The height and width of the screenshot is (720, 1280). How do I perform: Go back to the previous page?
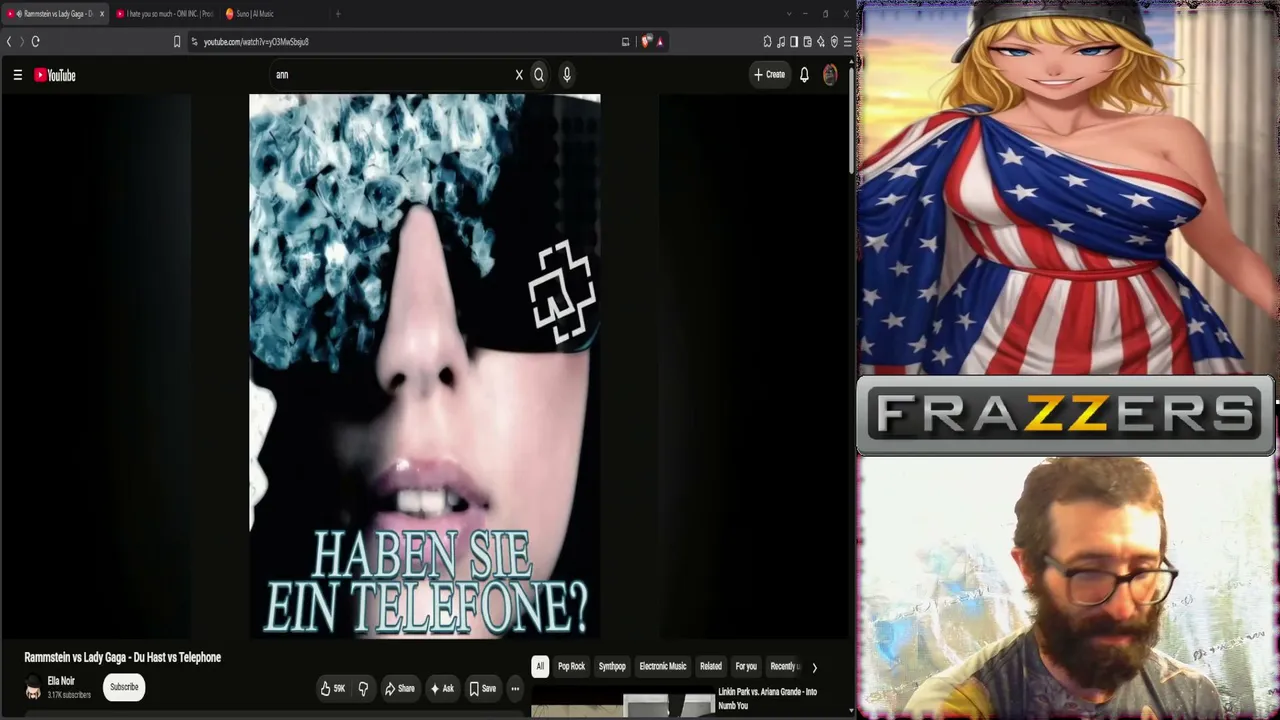coord(9,41)
